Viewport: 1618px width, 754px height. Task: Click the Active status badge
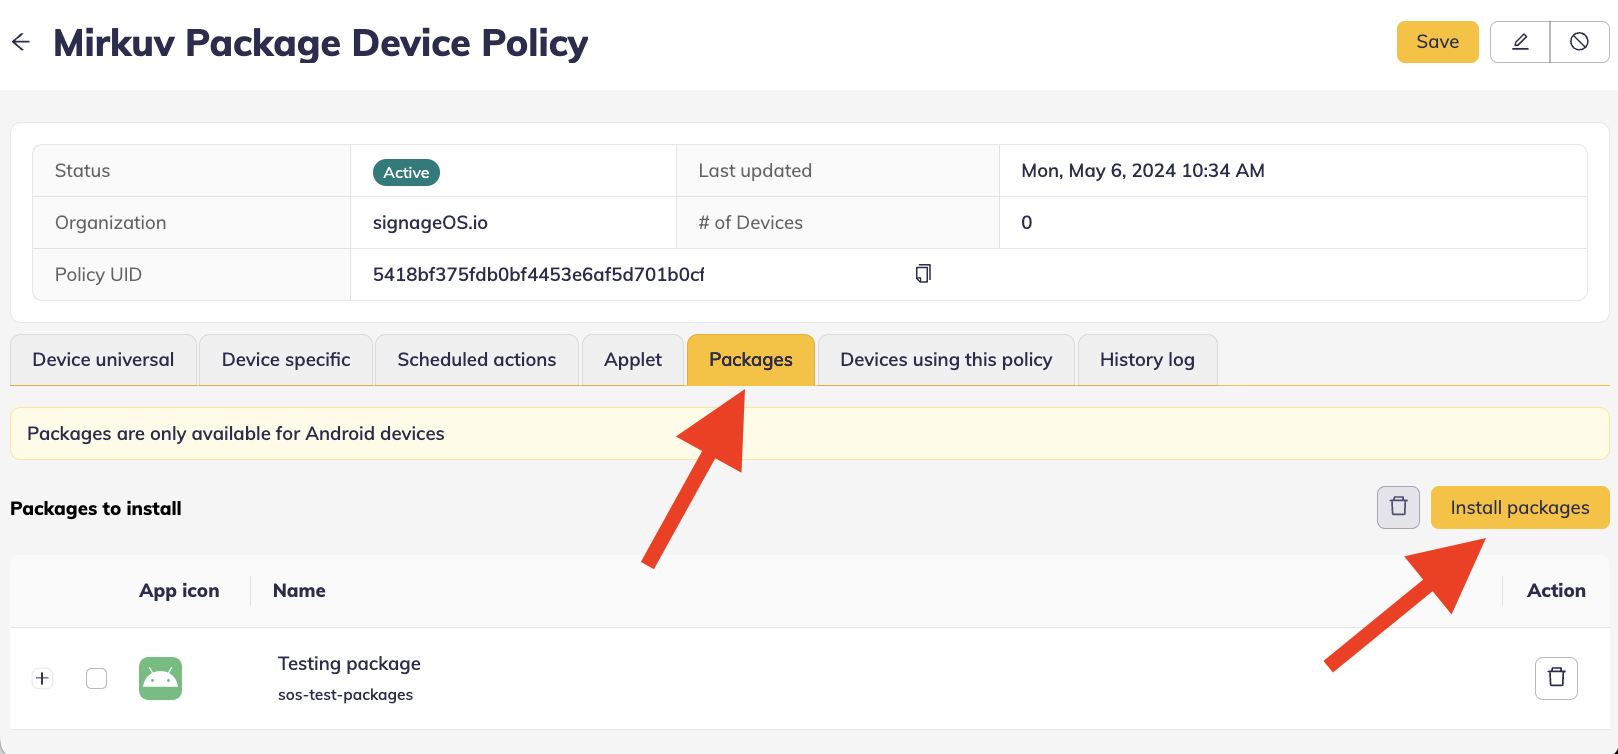[406, 172]
